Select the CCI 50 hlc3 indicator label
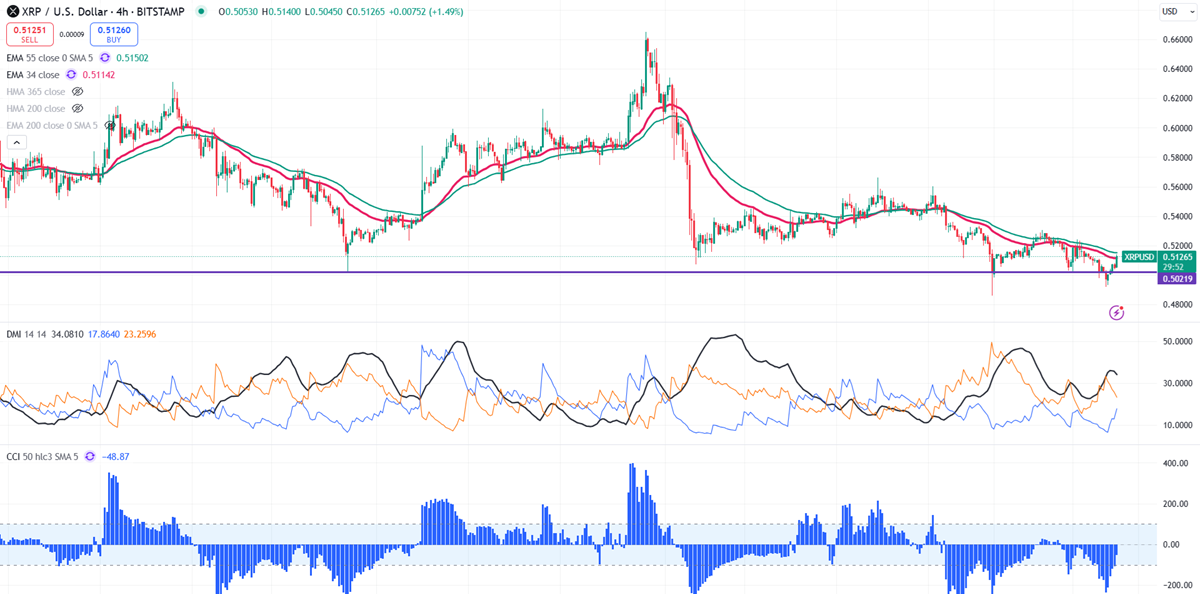Screen dimensions: 1201x594 click(x=44, y=456)
